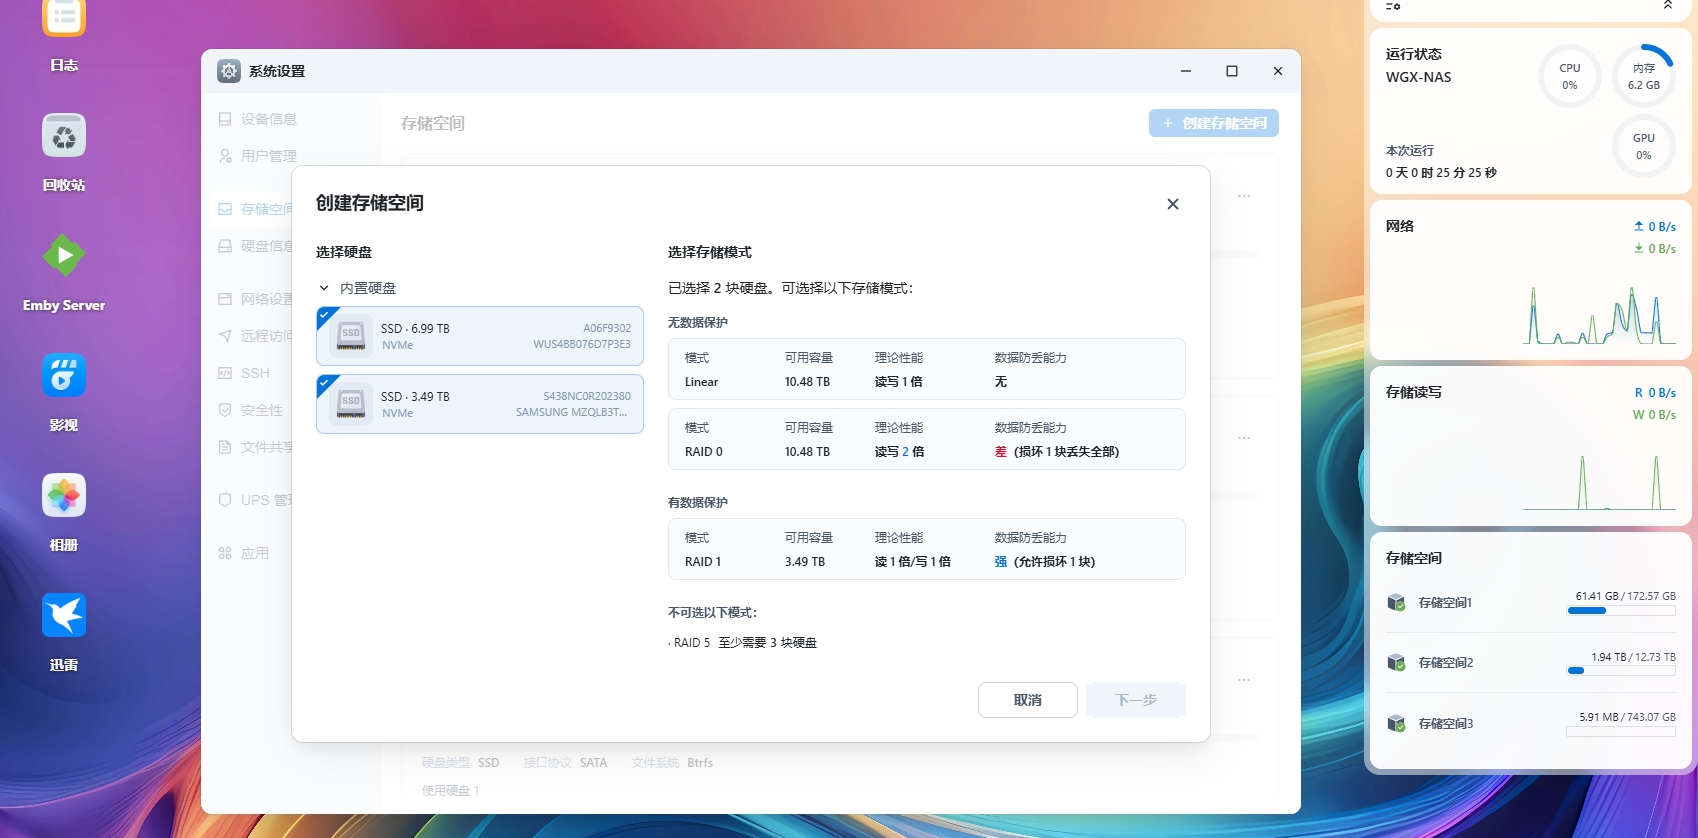Click the 内存 memory usage gauge

1644,76
